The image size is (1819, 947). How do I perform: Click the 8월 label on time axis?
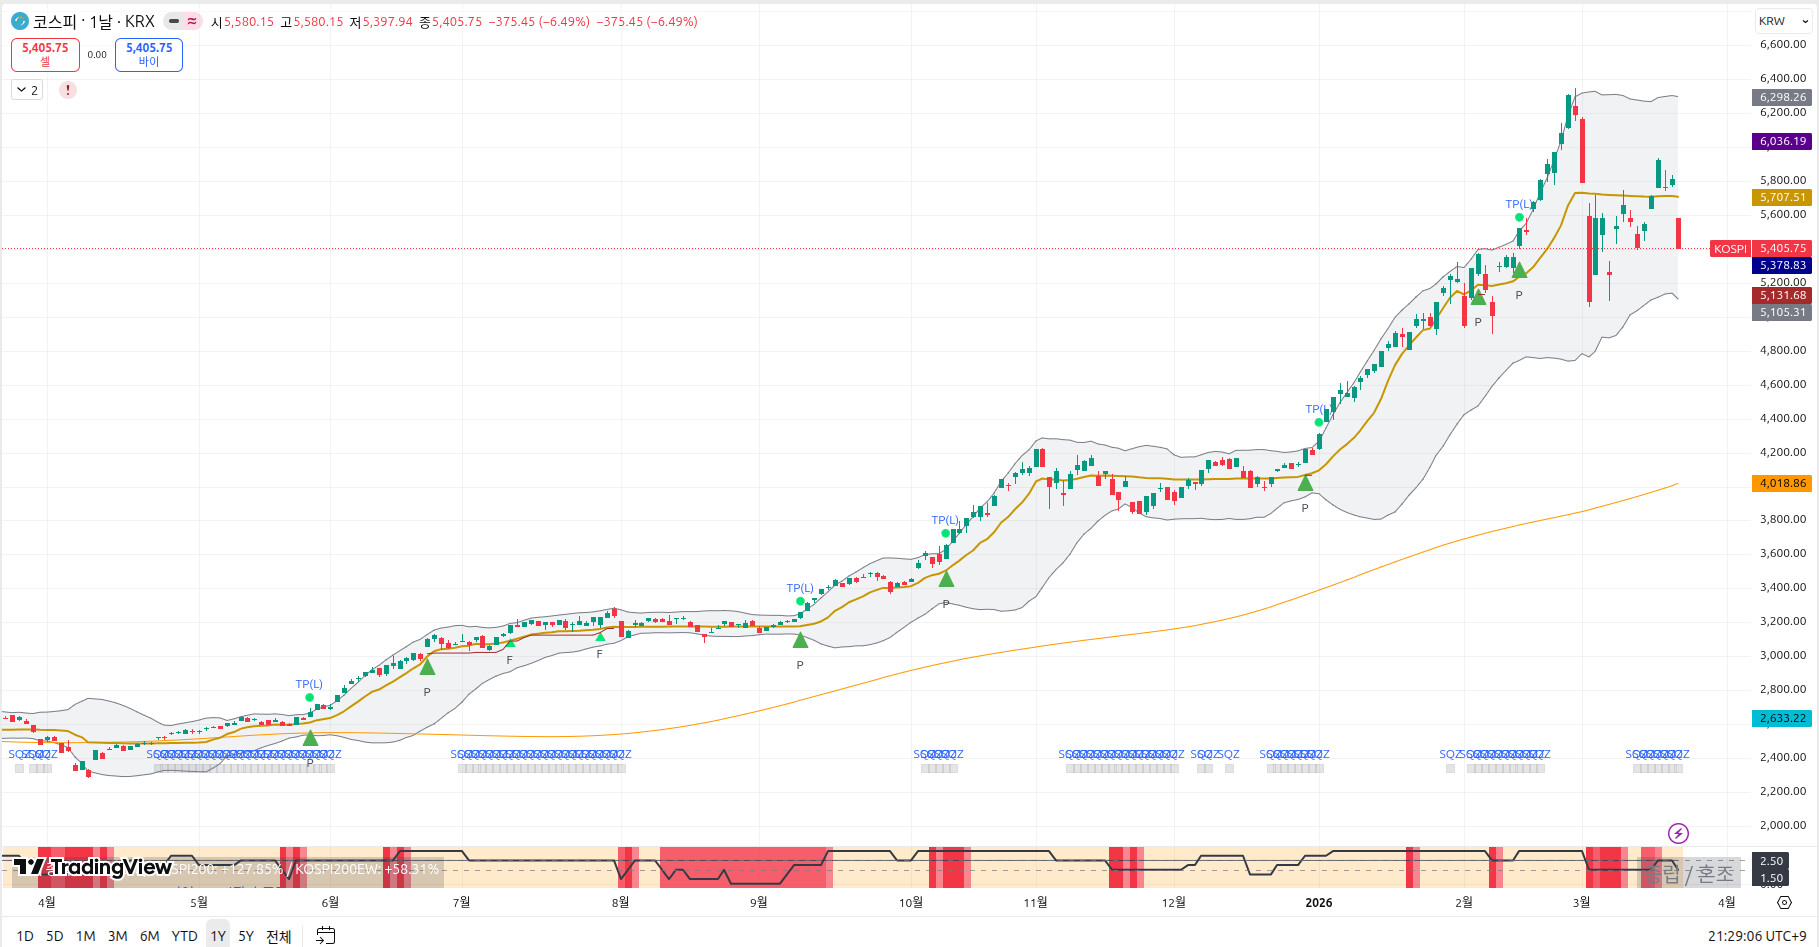(x=620, y=902)
